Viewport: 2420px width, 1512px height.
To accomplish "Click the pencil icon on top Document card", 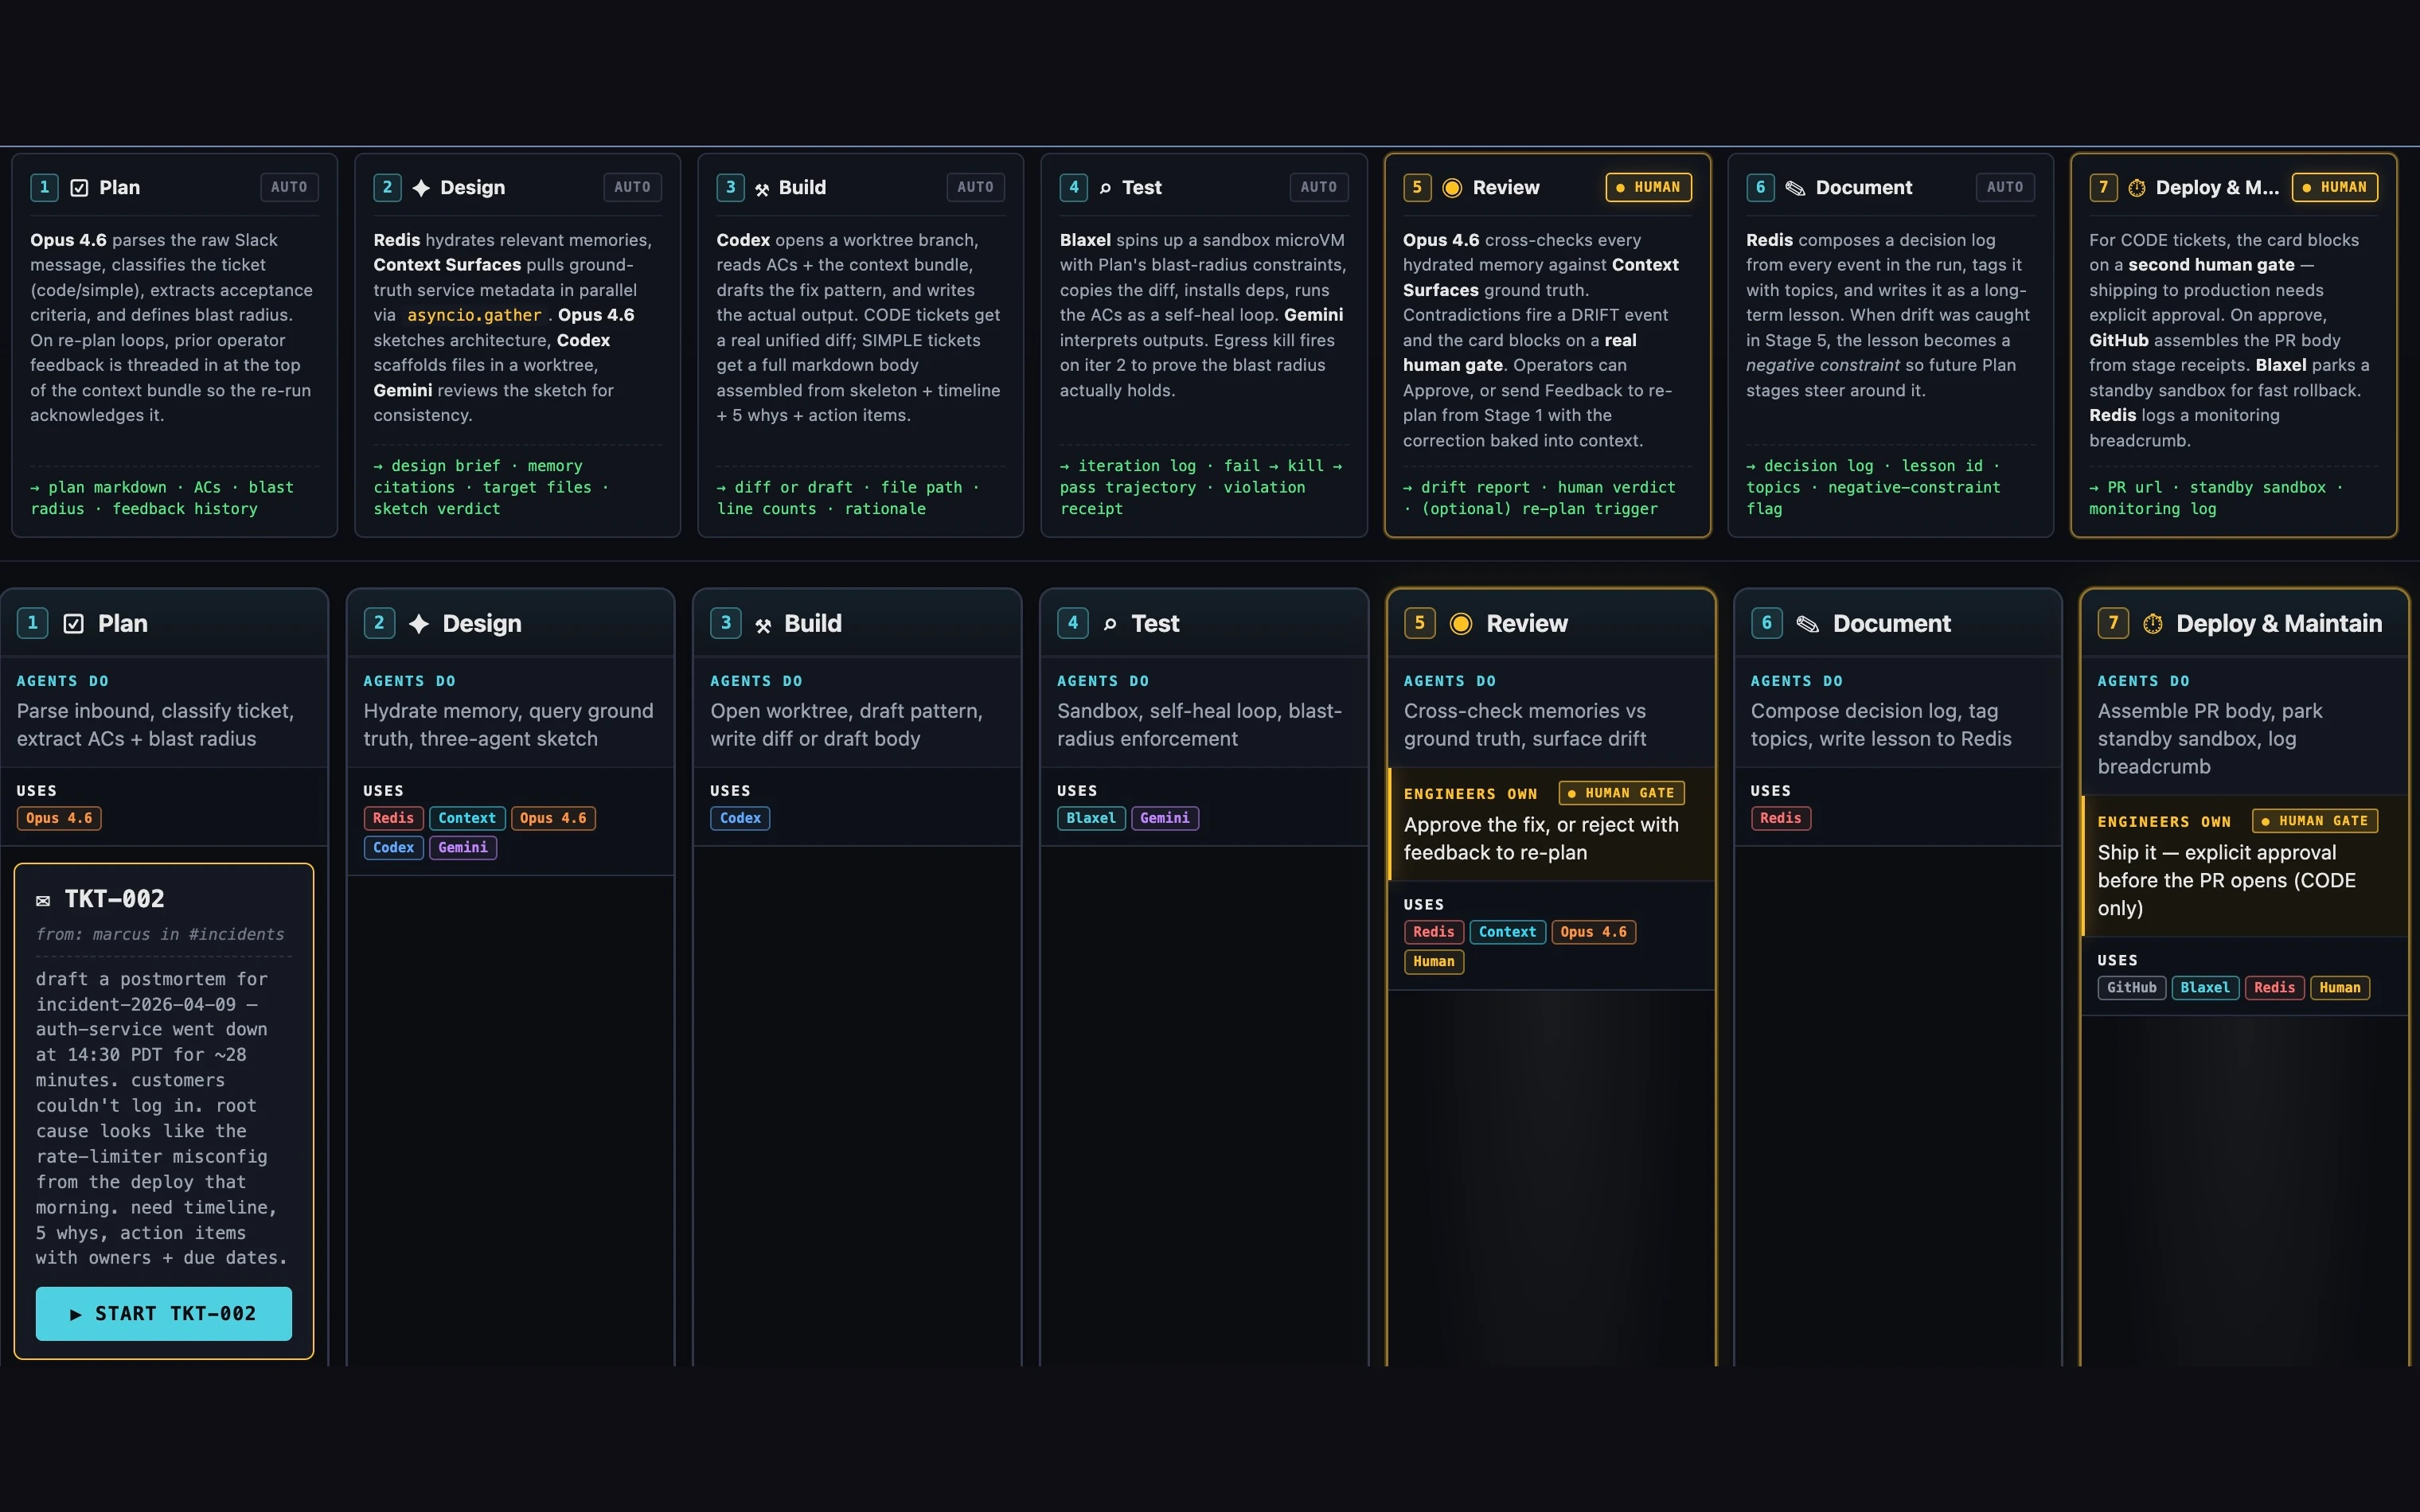I will [1795, 188].
